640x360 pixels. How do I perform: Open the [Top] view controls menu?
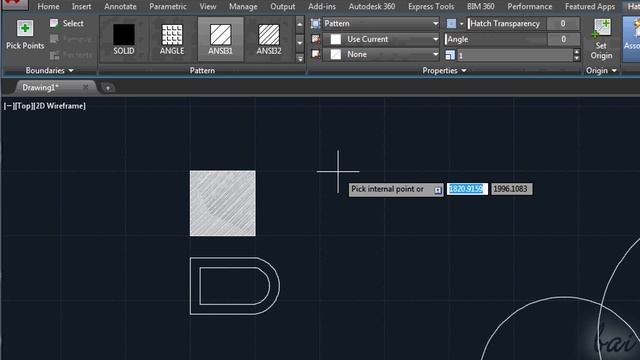[23, 106]
